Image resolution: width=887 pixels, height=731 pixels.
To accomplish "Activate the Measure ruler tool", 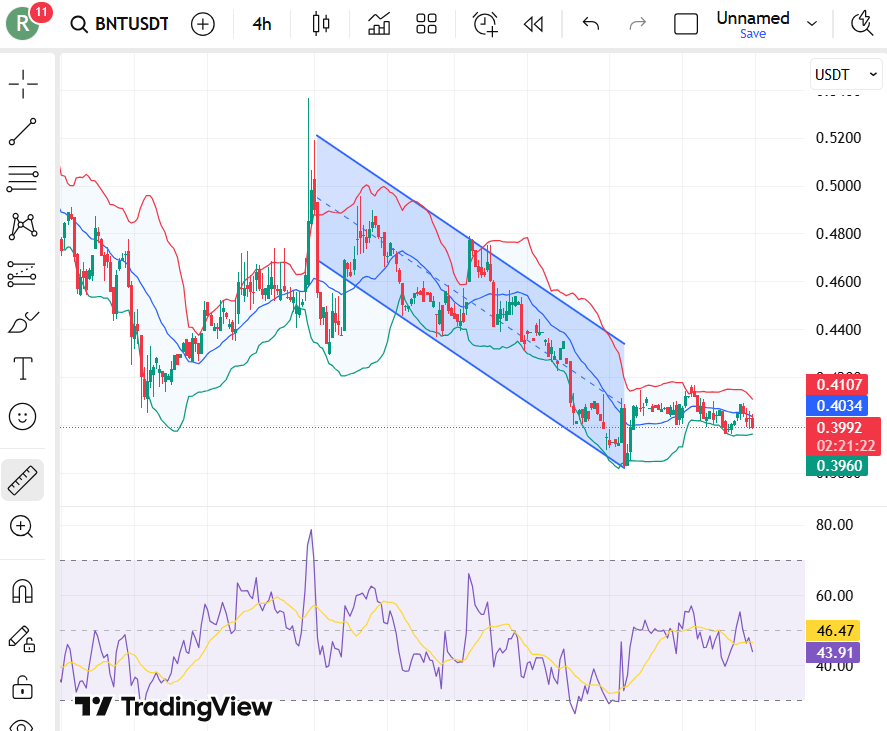I will tap(22, 479).
